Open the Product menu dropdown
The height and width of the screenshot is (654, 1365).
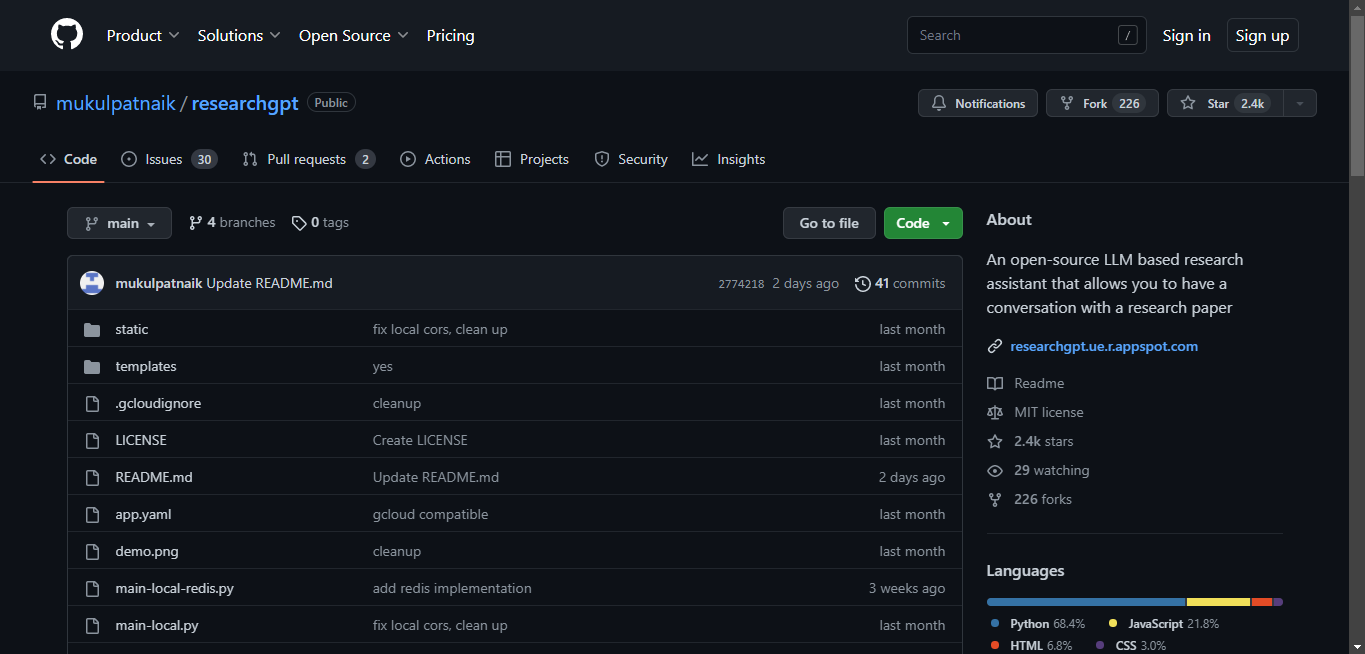point(143,35)
